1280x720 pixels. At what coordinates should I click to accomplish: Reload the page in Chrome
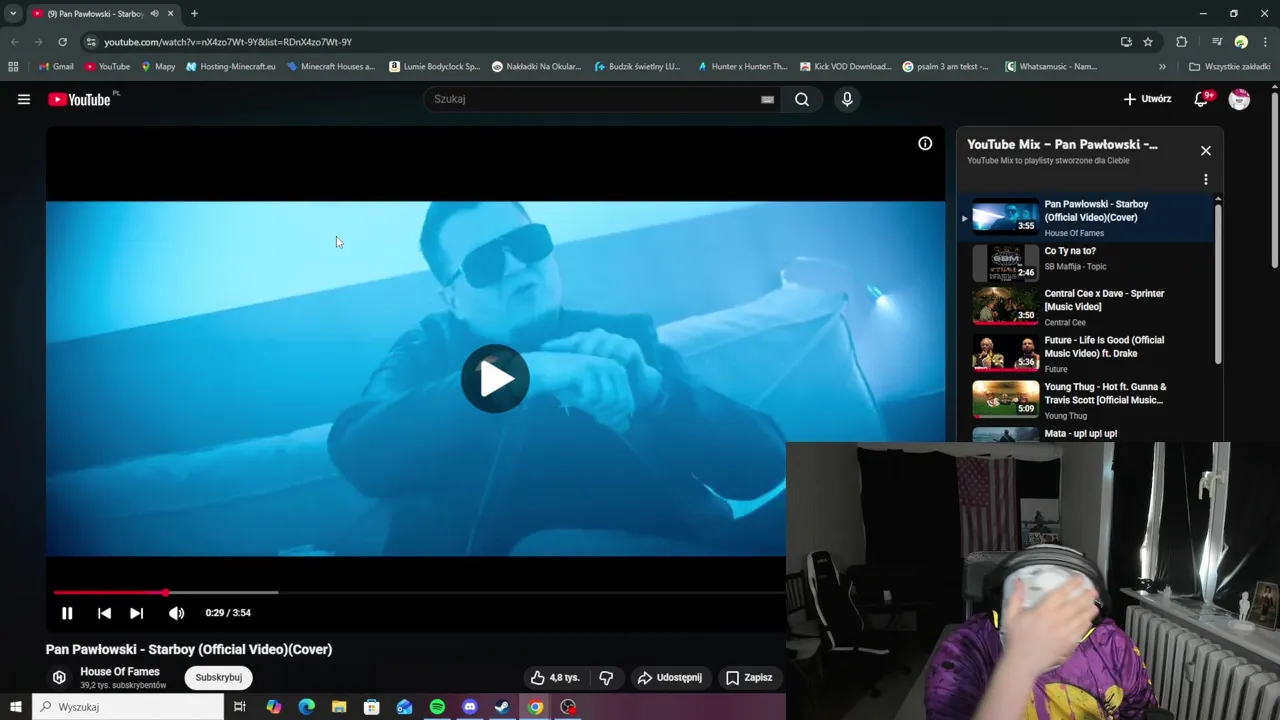[62, 42]
